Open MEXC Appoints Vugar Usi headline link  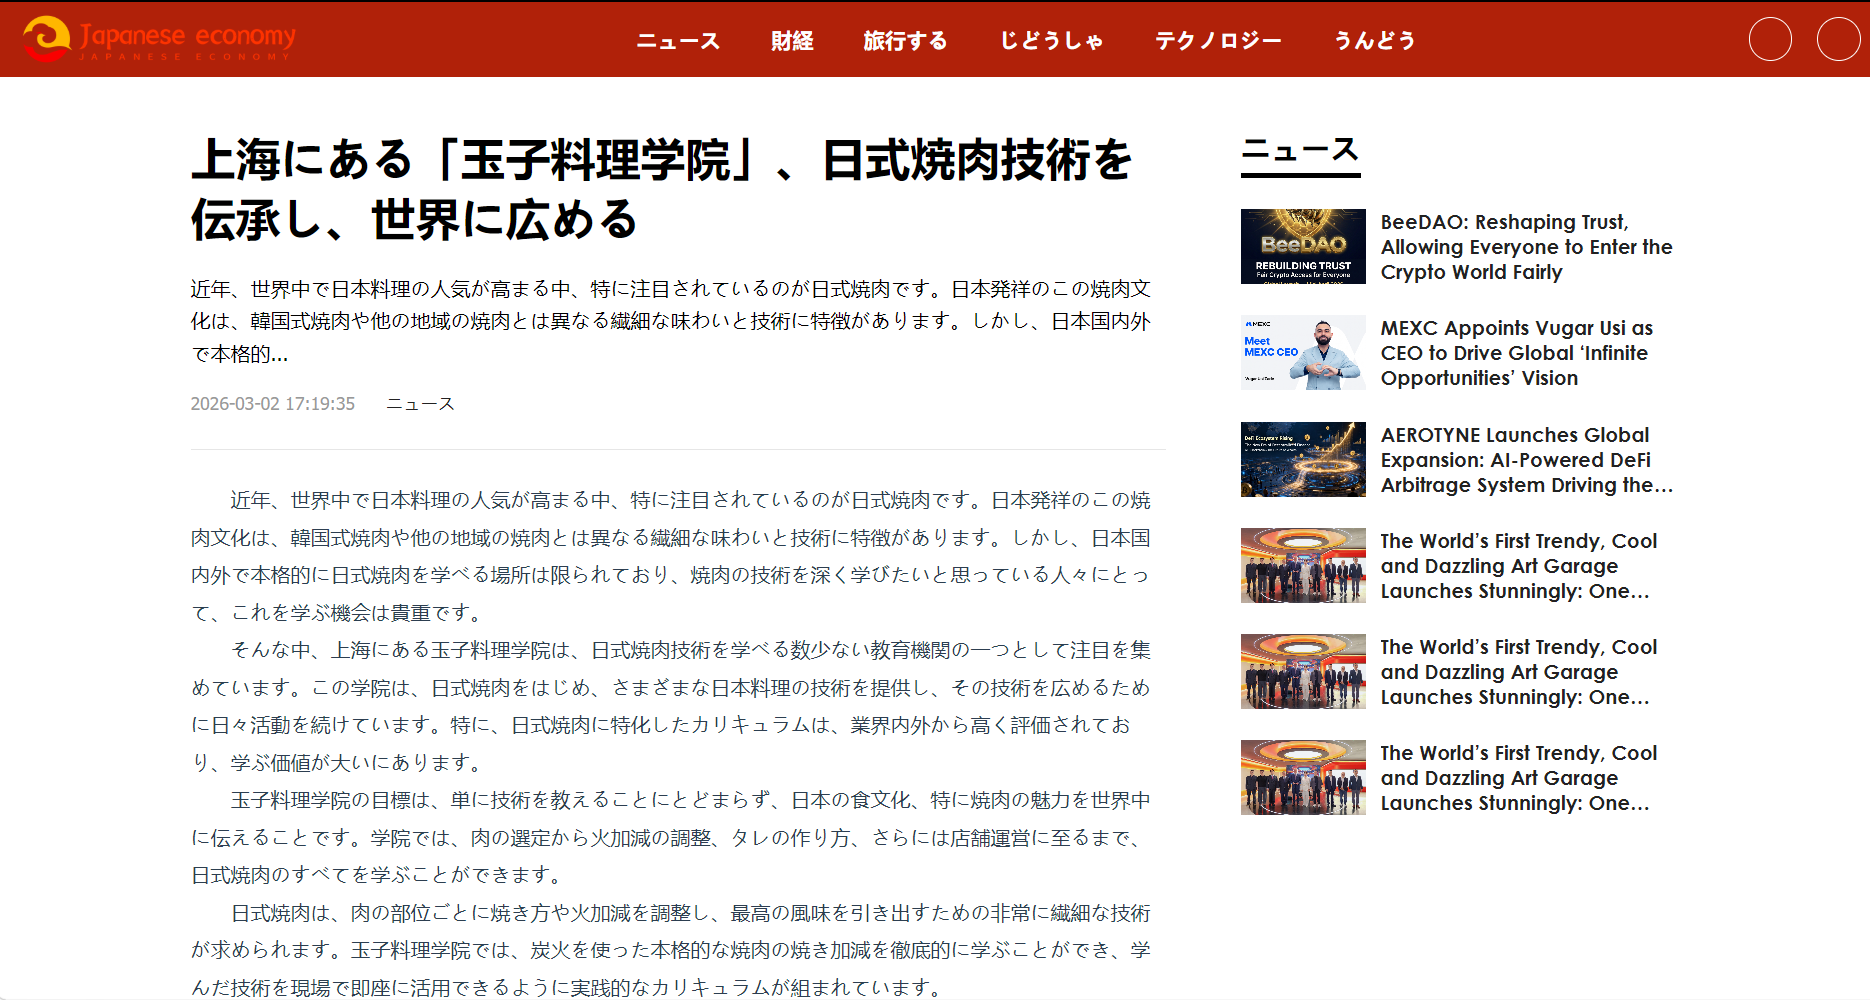pos(1515,353)
